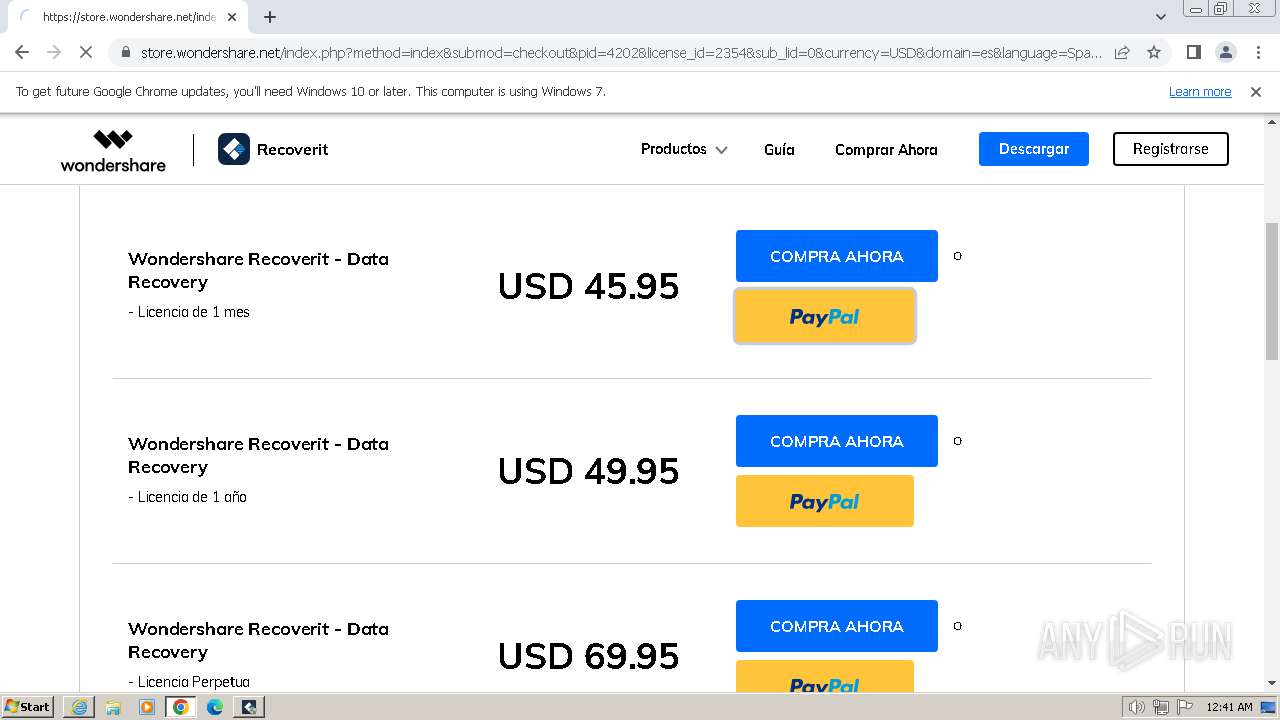Open the Chrome profile avatar
1280x720 pixels.
pos(1225,52)
